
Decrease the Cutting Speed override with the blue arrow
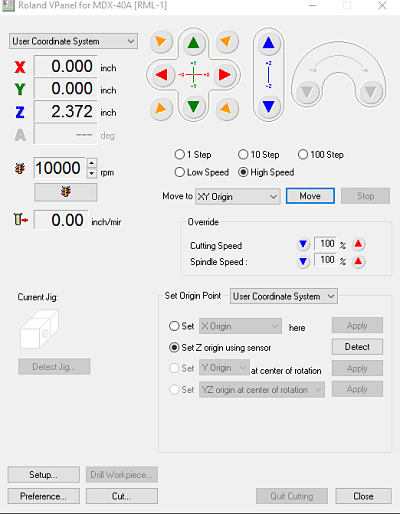pos(303,244)
